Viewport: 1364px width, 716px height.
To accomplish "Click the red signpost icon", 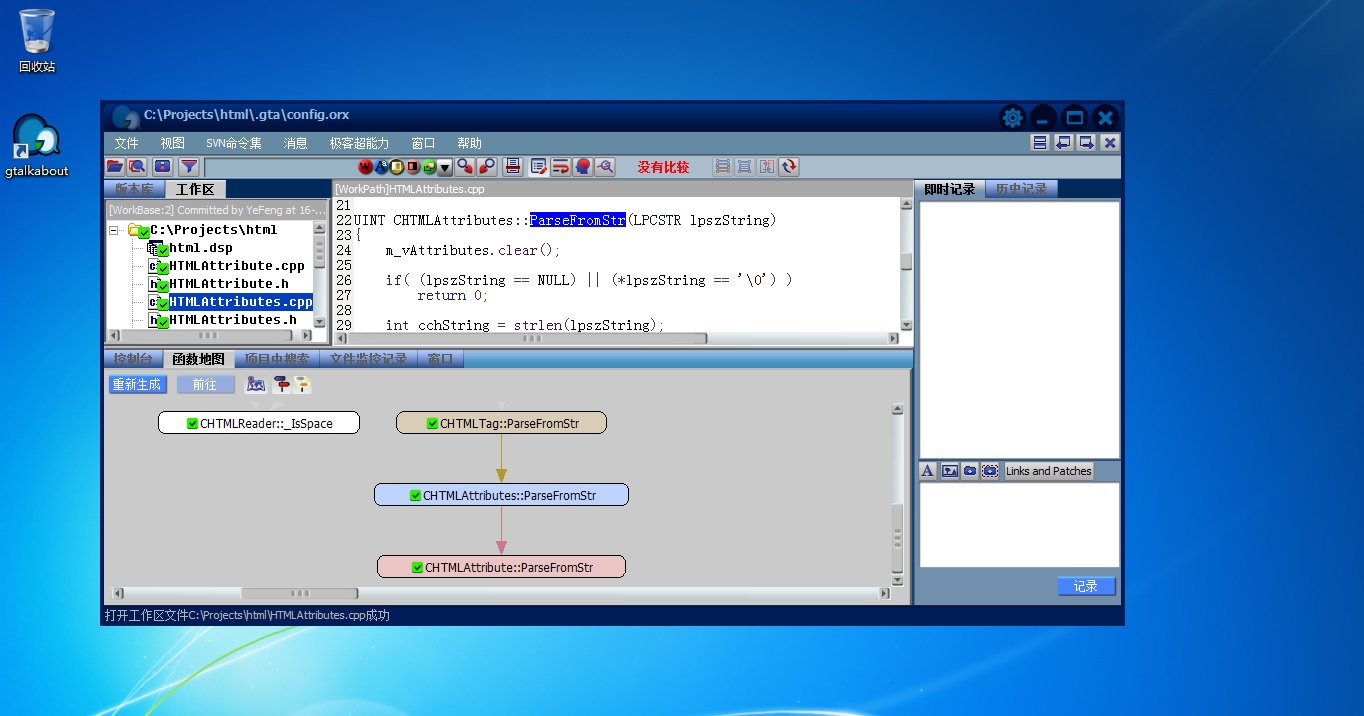I will tap(282, 384).
